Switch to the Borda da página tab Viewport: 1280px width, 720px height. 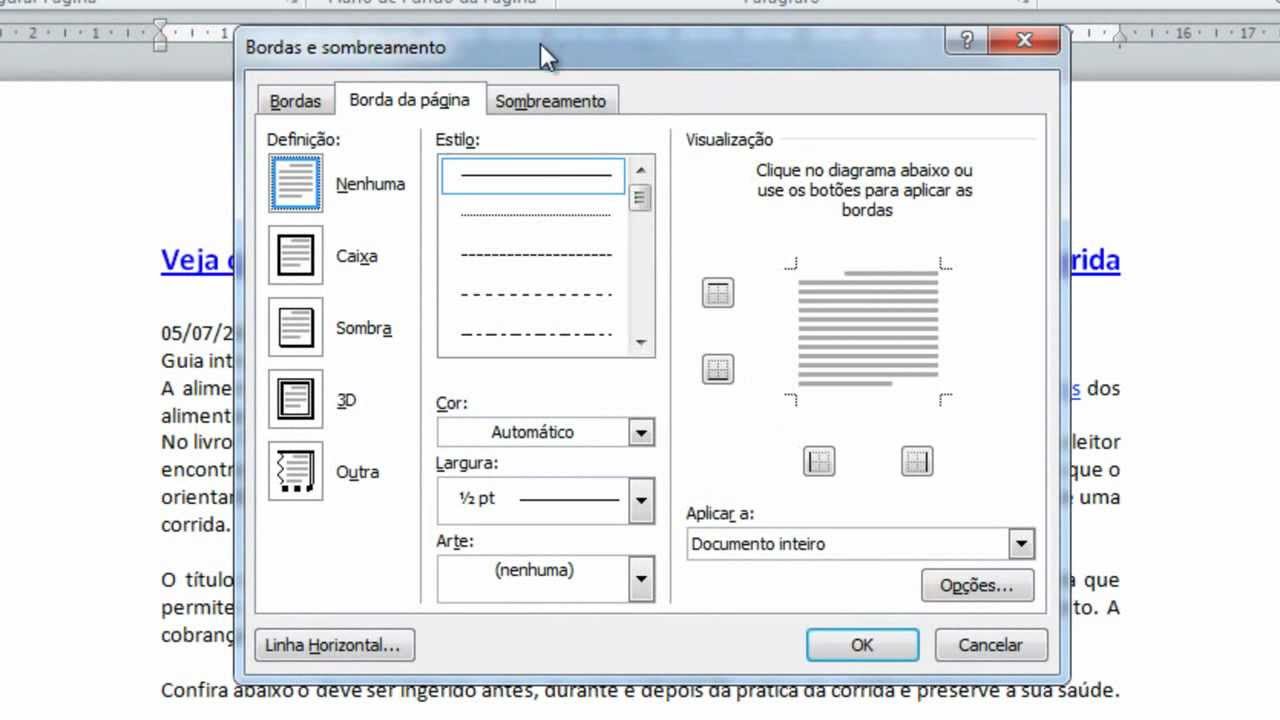pyautogui.click(x=409, y=99)
